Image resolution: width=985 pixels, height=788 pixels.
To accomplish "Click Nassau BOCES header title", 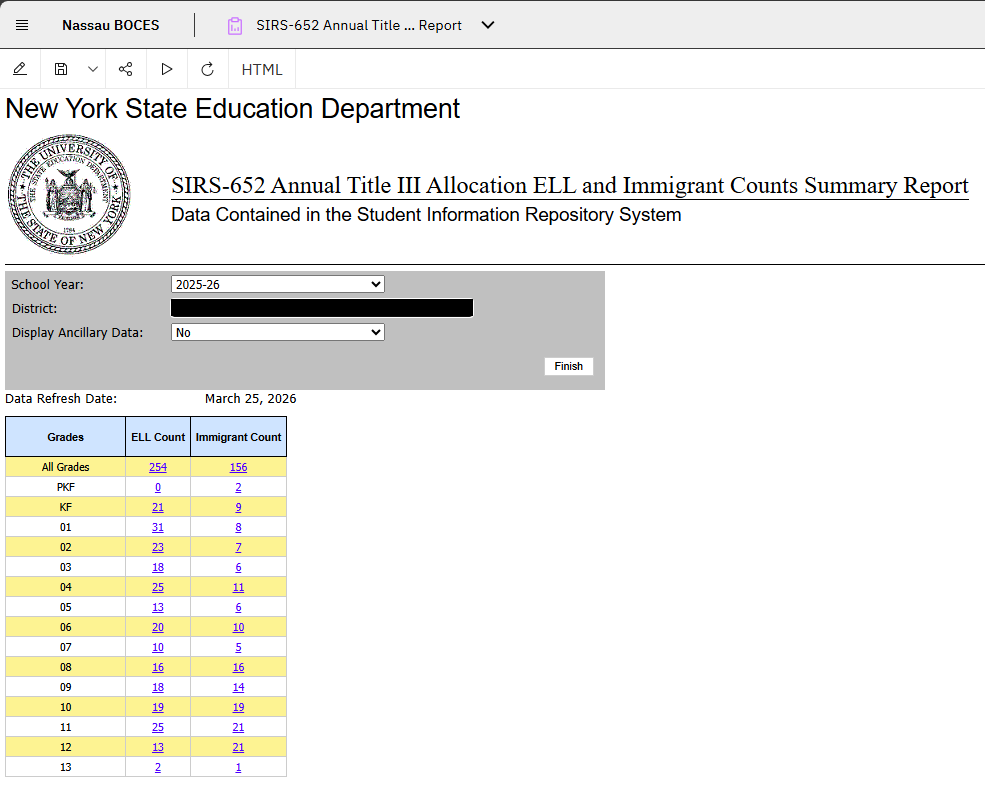I will [111, 25].
